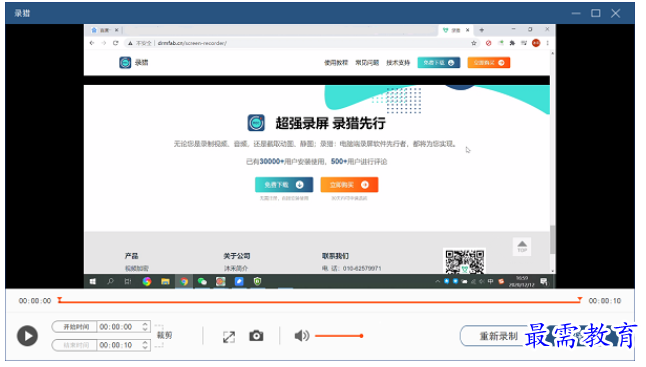Image resolution: width=646 pixels, height=367 pixels.
Task: Seek to the middle of the orange timeline
Action: (x=320, y=302)
